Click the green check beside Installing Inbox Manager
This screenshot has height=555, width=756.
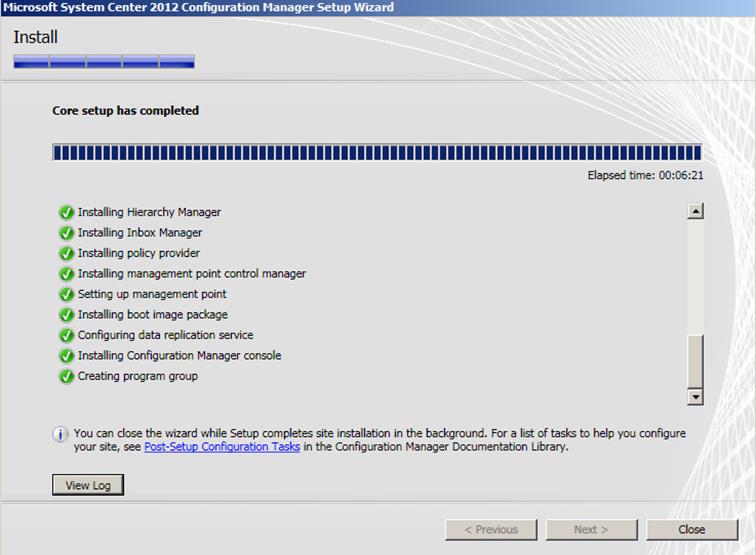pos(66,233)
